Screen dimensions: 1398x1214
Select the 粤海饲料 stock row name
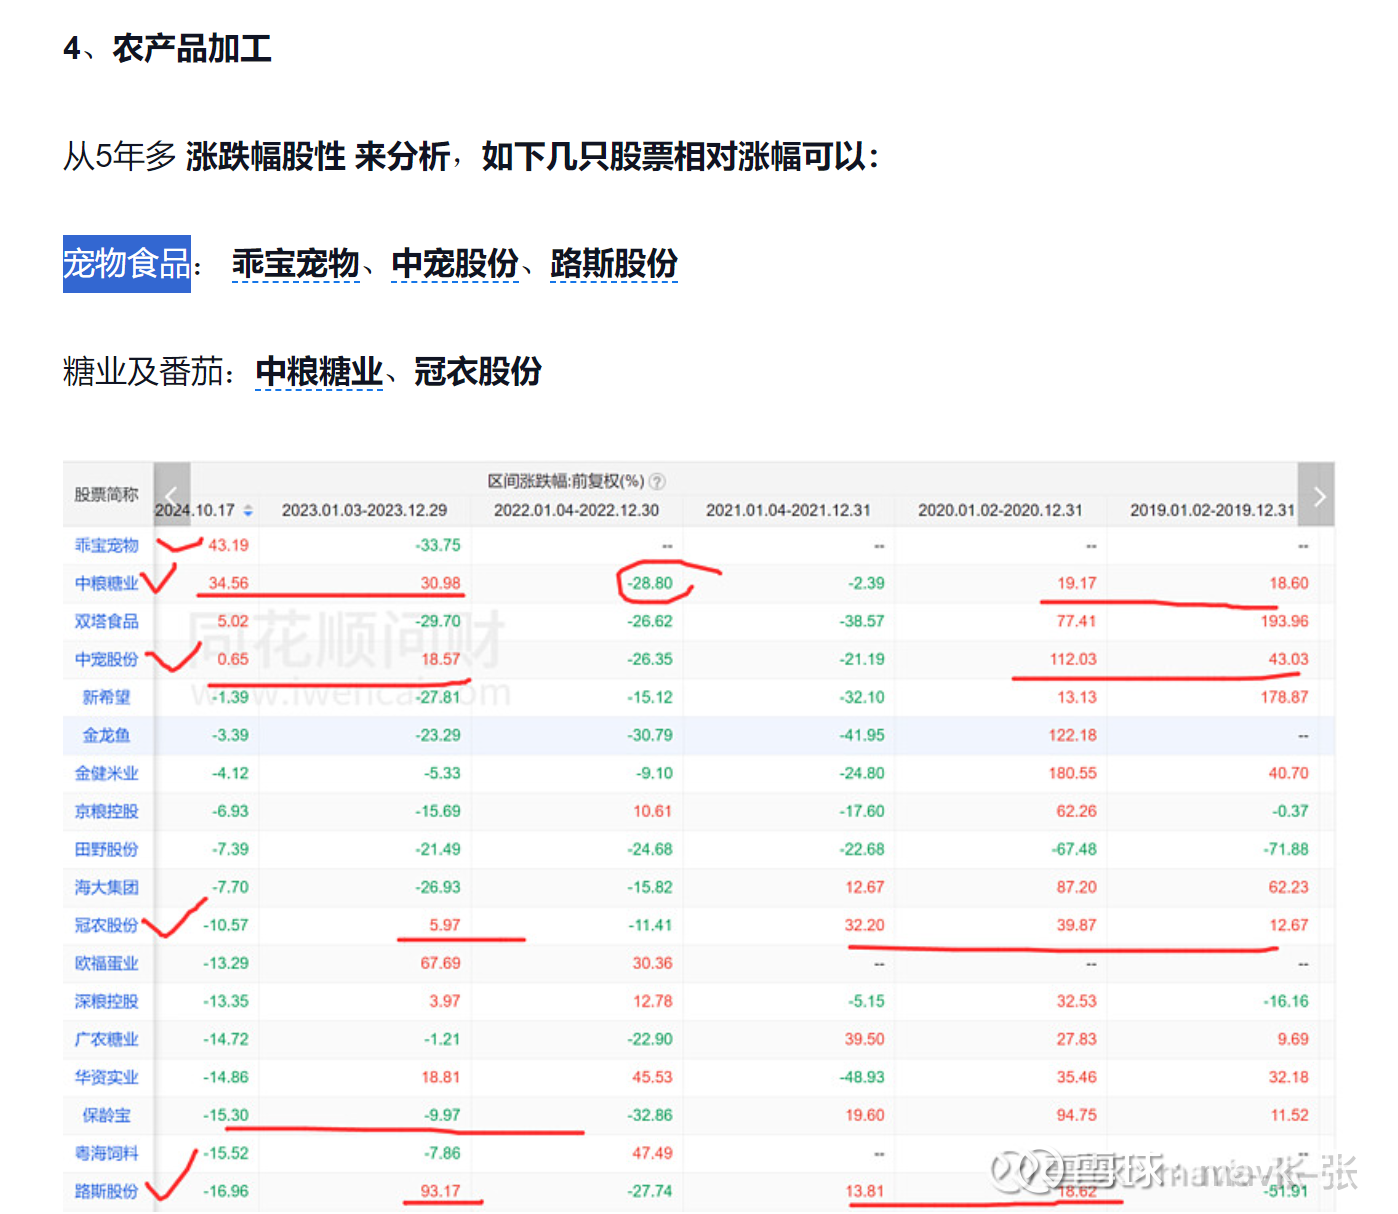pyautogui.click(x=107, y=1153)
